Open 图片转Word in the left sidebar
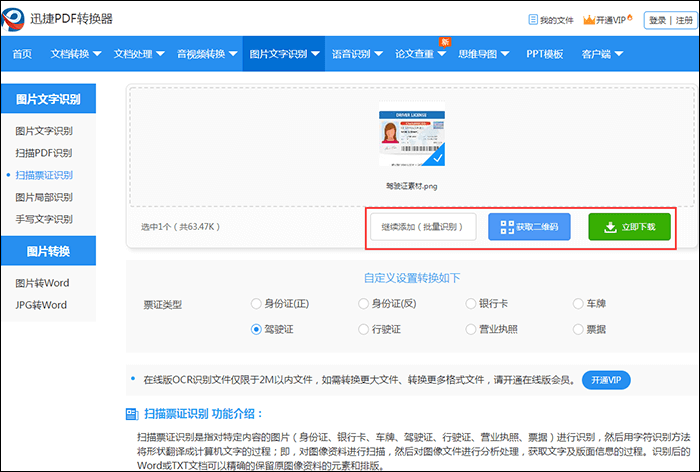 point(41,283)
